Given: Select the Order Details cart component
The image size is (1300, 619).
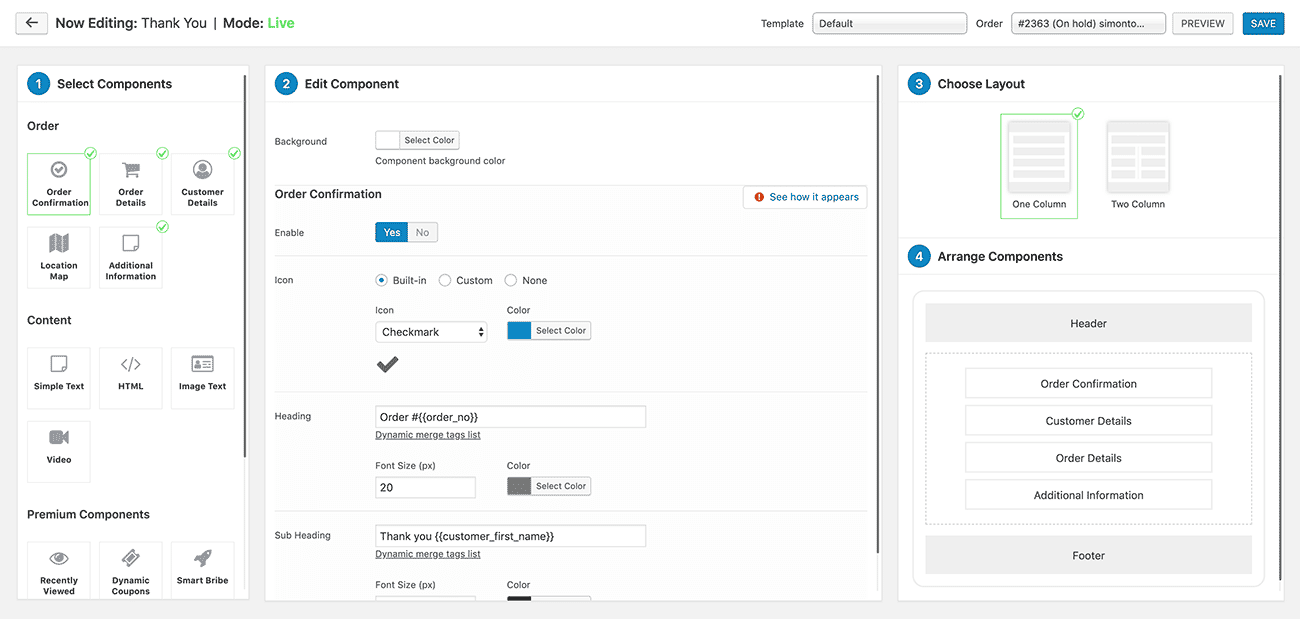Looking at the screenshot, I should (131, 184).
